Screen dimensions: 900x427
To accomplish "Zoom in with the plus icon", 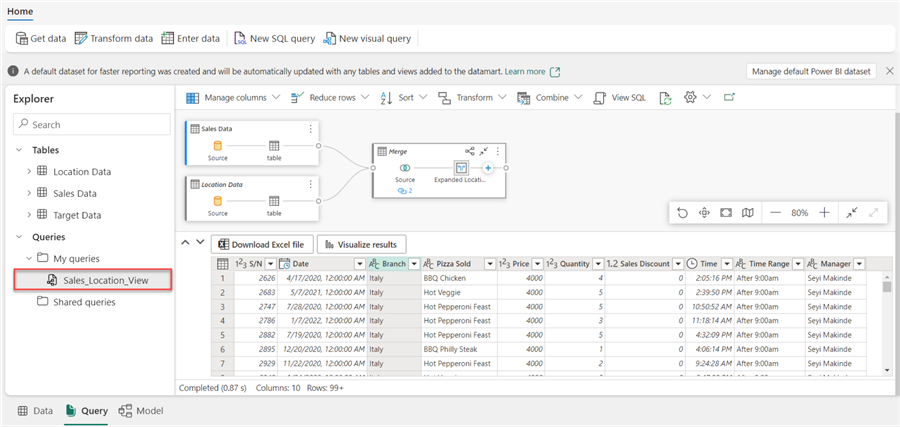I will (x=824, y=213).
